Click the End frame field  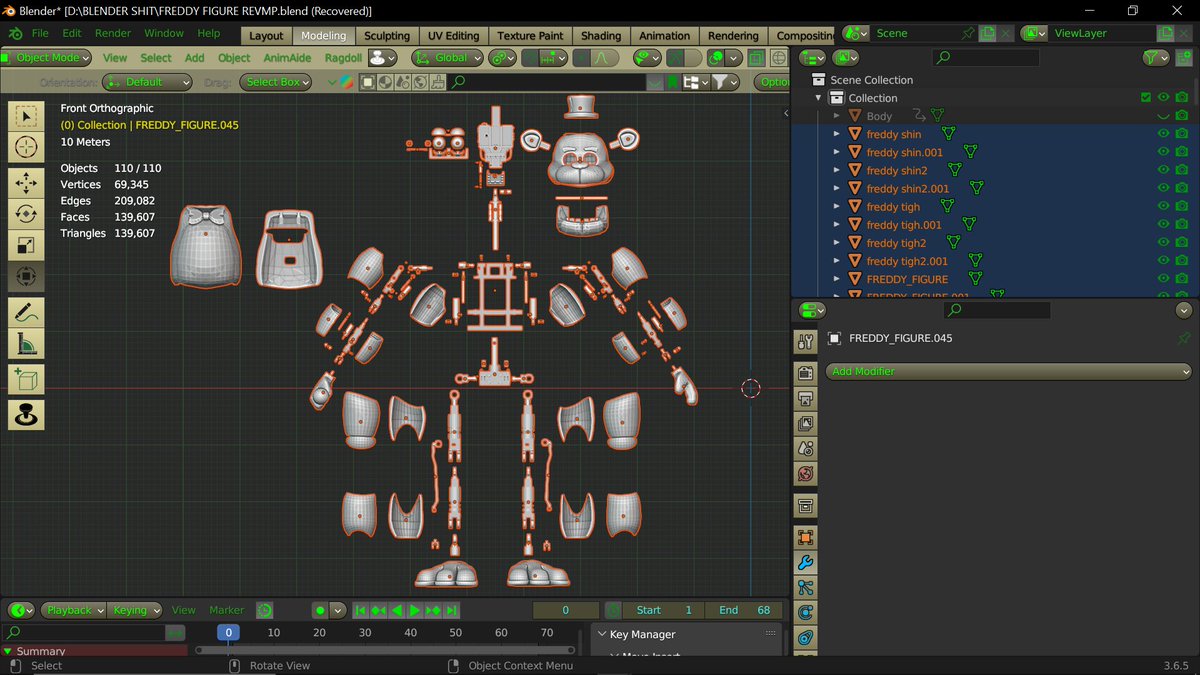[743, 610]
